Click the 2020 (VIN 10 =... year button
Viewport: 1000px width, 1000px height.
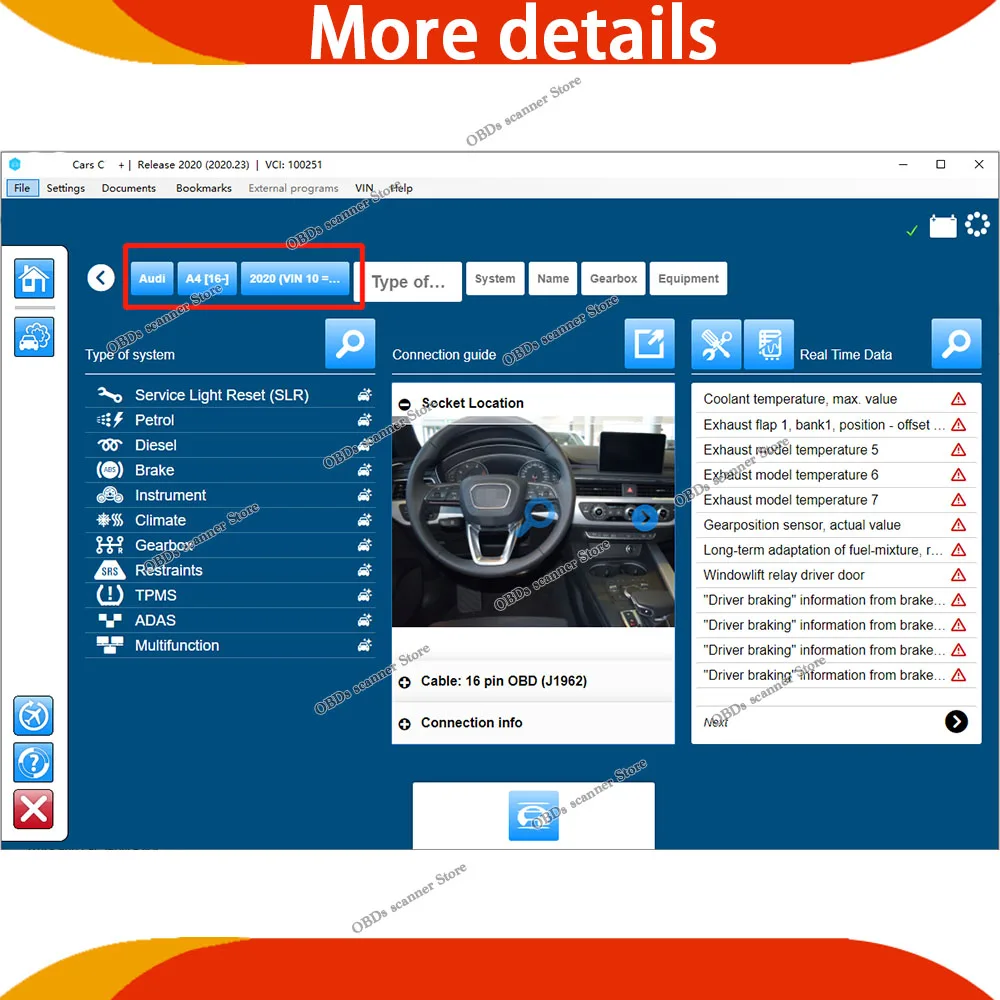295,279
